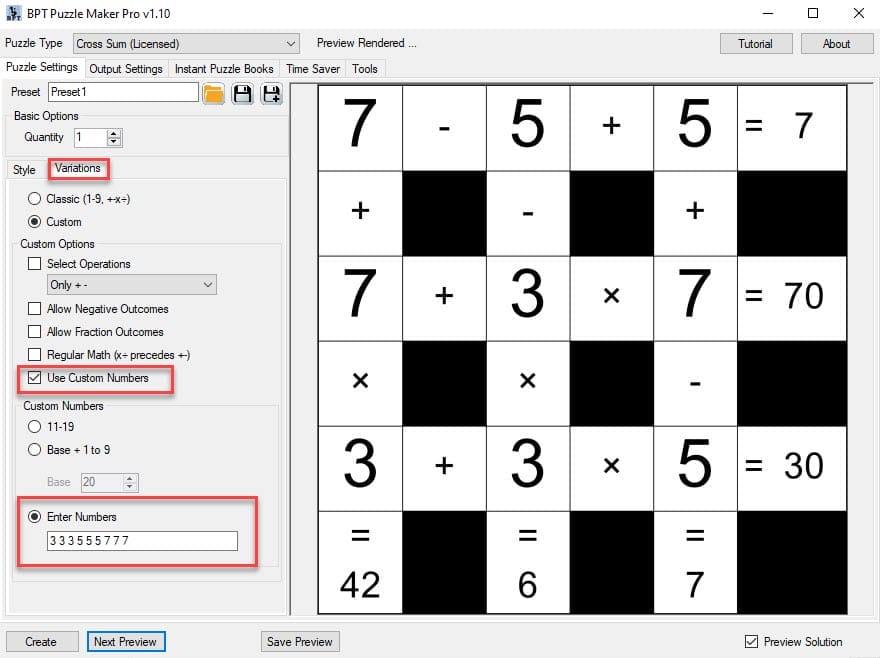Viewport: 880px width, 658px height.
Task: Switch to the Style sub-tab
Action: [x=24, y=170]
